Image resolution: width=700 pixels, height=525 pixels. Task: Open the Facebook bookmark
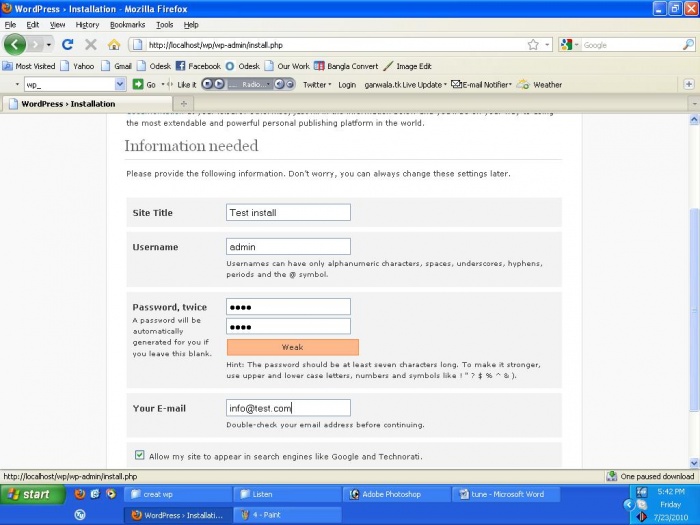click(x=198, y=66)
